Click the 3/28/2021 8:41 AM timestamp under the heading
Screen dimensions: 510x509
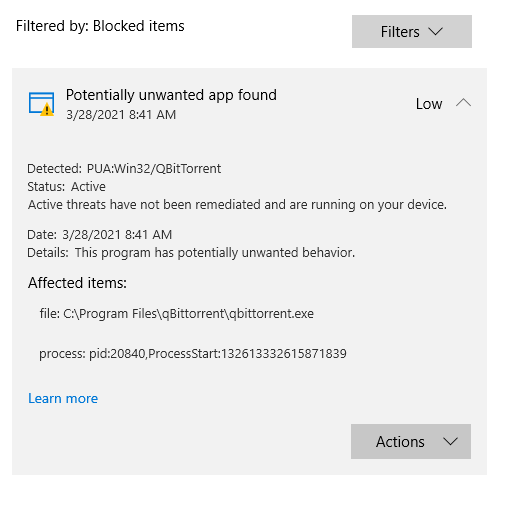pos(121,115)
